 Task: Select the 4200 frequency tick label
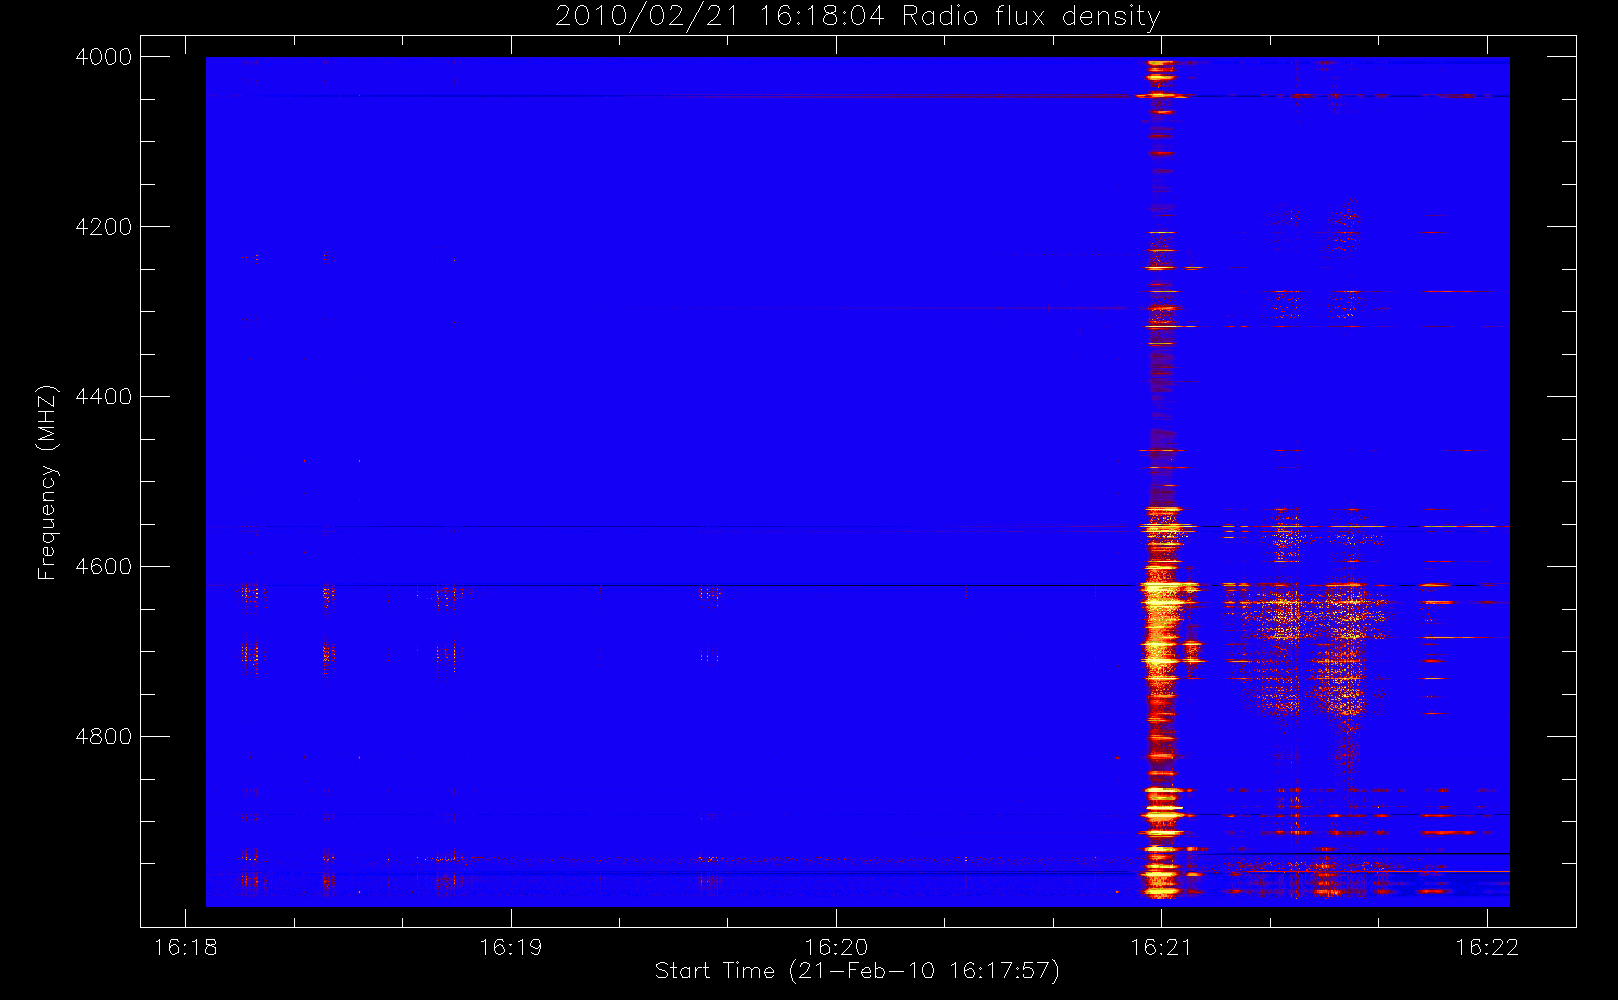[104, 227]
